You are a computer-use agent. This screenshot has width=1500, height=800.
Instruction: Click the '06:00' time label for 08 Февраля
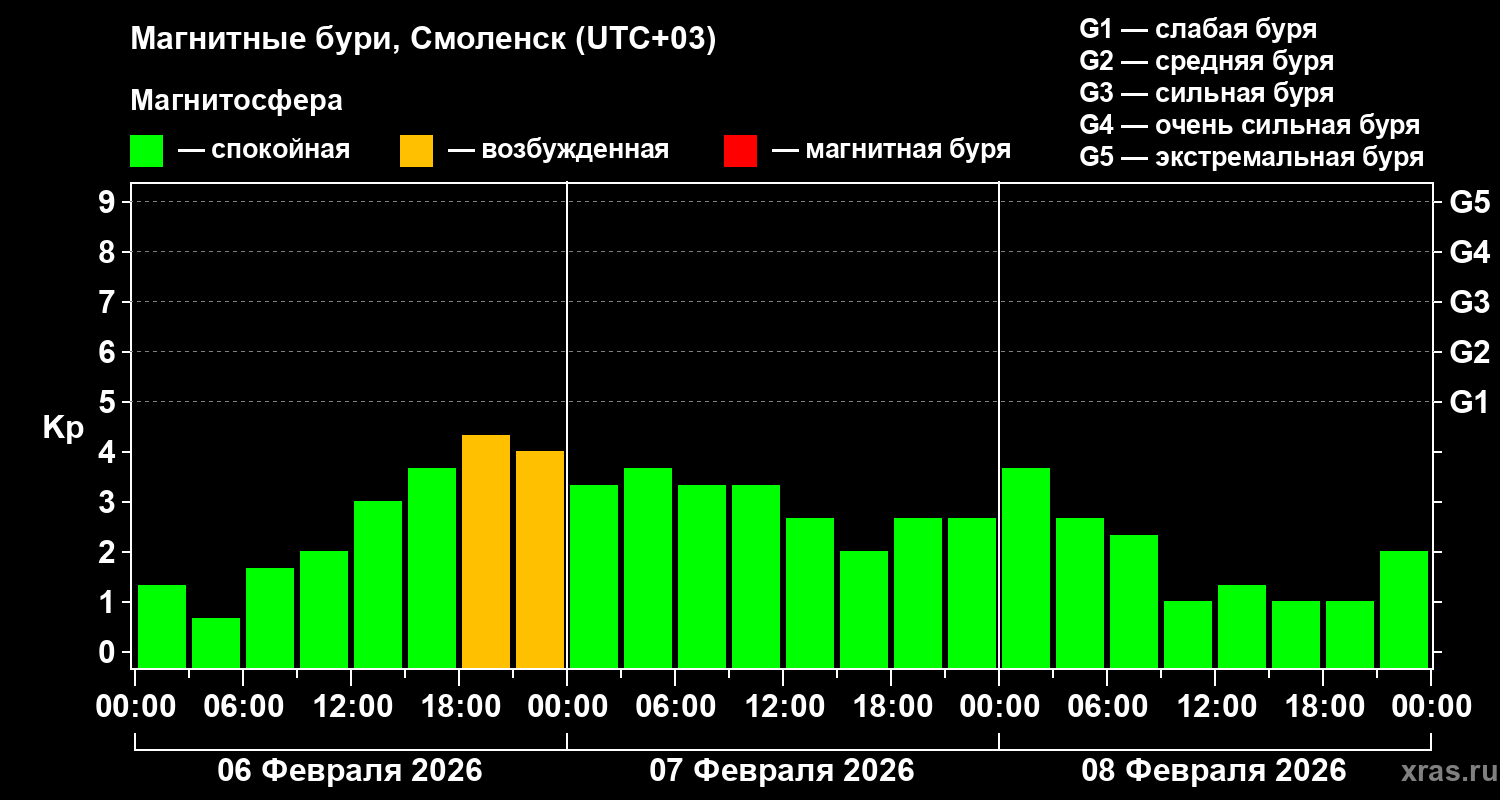(1106, 707)
